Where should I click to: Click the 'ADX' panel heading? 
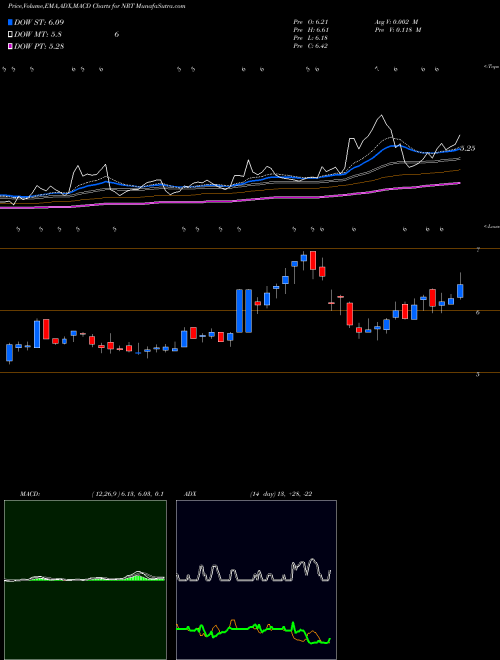(x=190, y=494)
